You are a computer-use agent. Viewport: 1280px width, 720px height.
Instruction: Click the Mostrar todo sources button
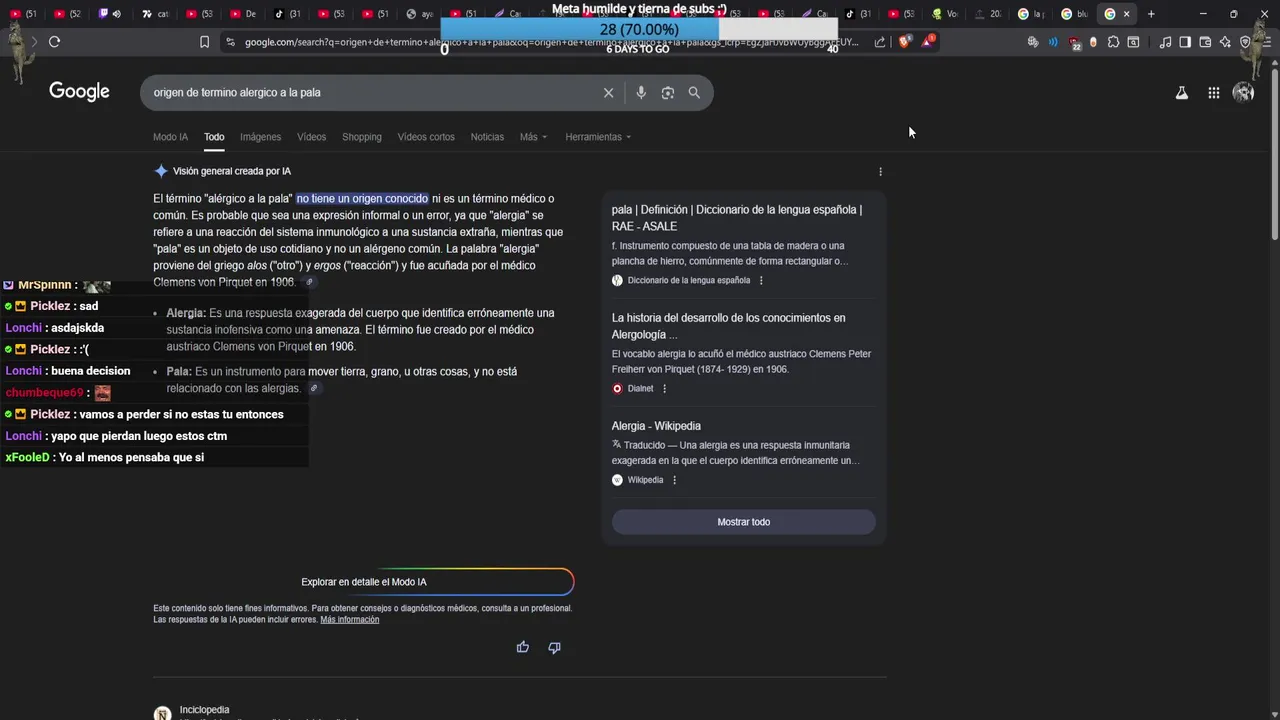(743, 522)
